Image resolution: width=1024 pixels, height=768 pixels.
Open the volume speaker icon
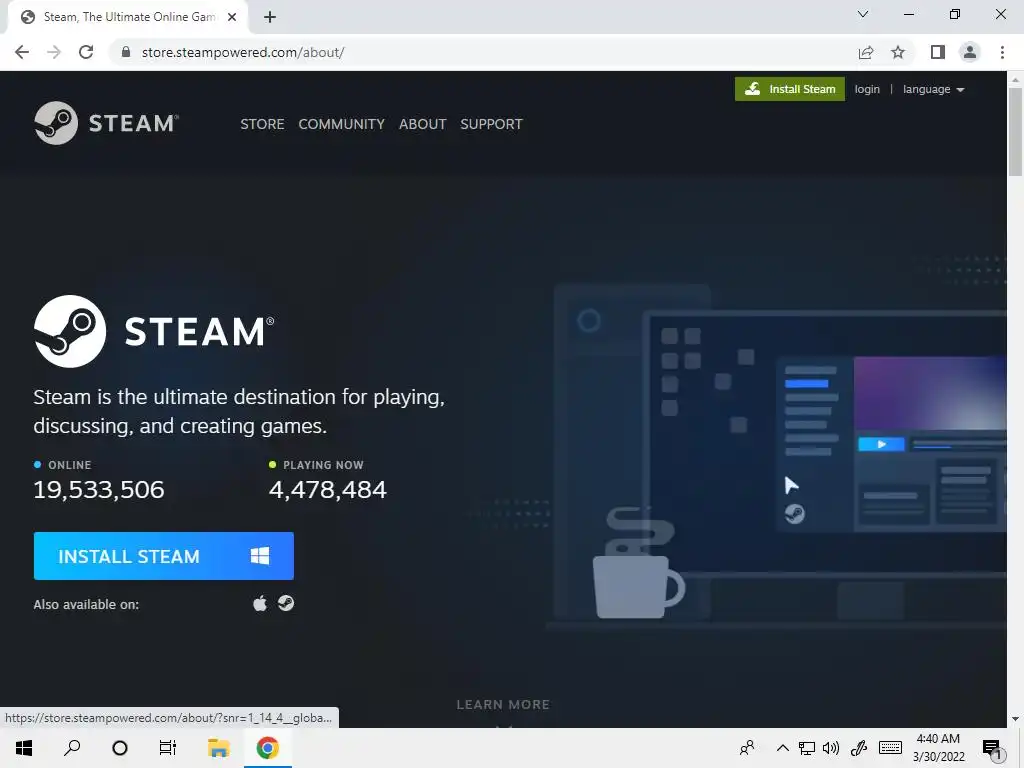[x=831, y=748]
